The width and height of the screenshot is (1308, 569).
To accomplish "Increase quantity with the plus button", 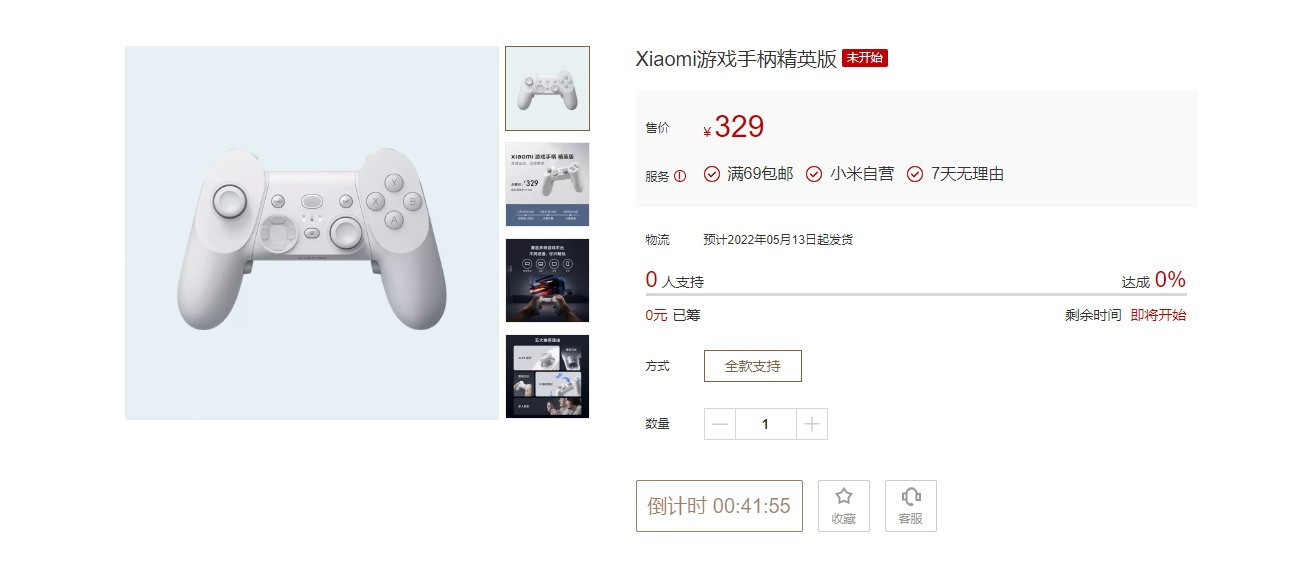I will click(x=812, y=424).
